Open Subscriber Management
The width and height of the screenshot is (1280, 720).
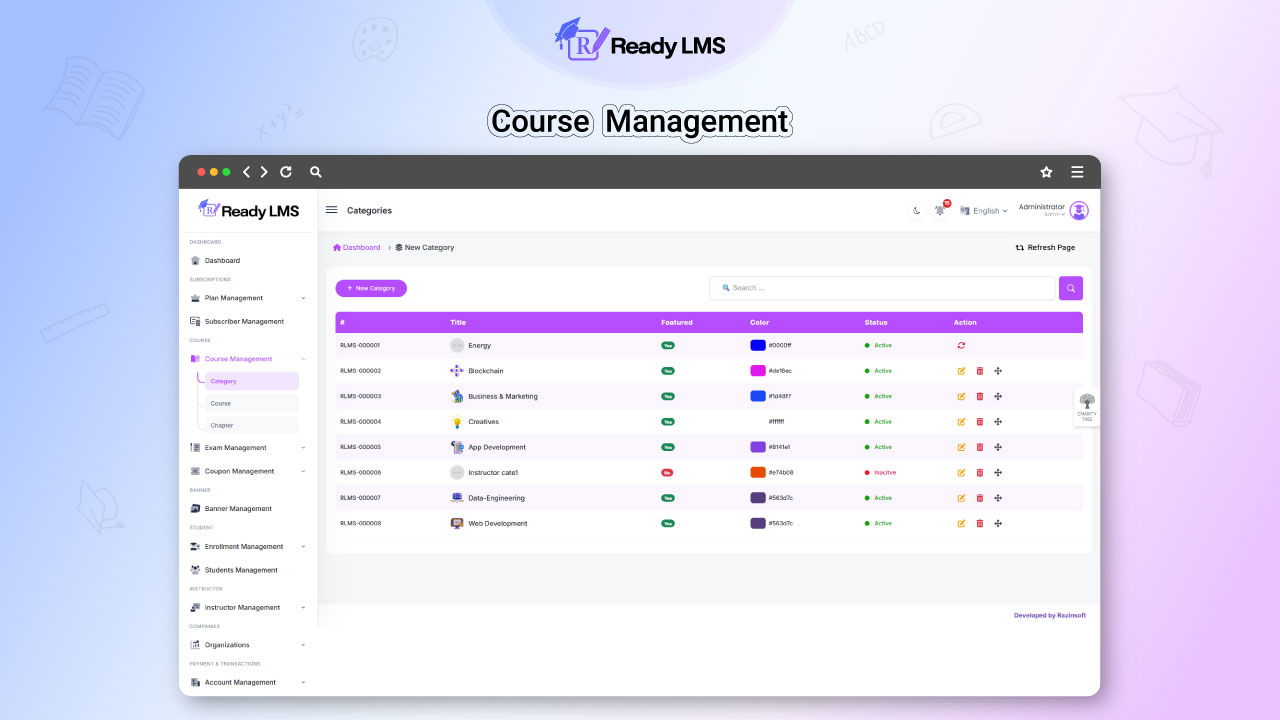click(237, 322)
